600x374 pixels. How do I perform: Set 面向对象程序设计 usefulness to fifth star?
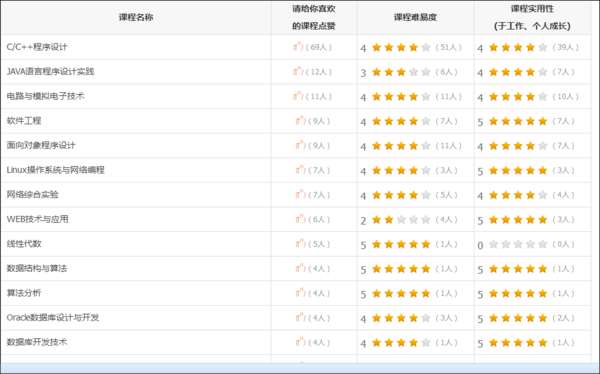pos(543,145)
